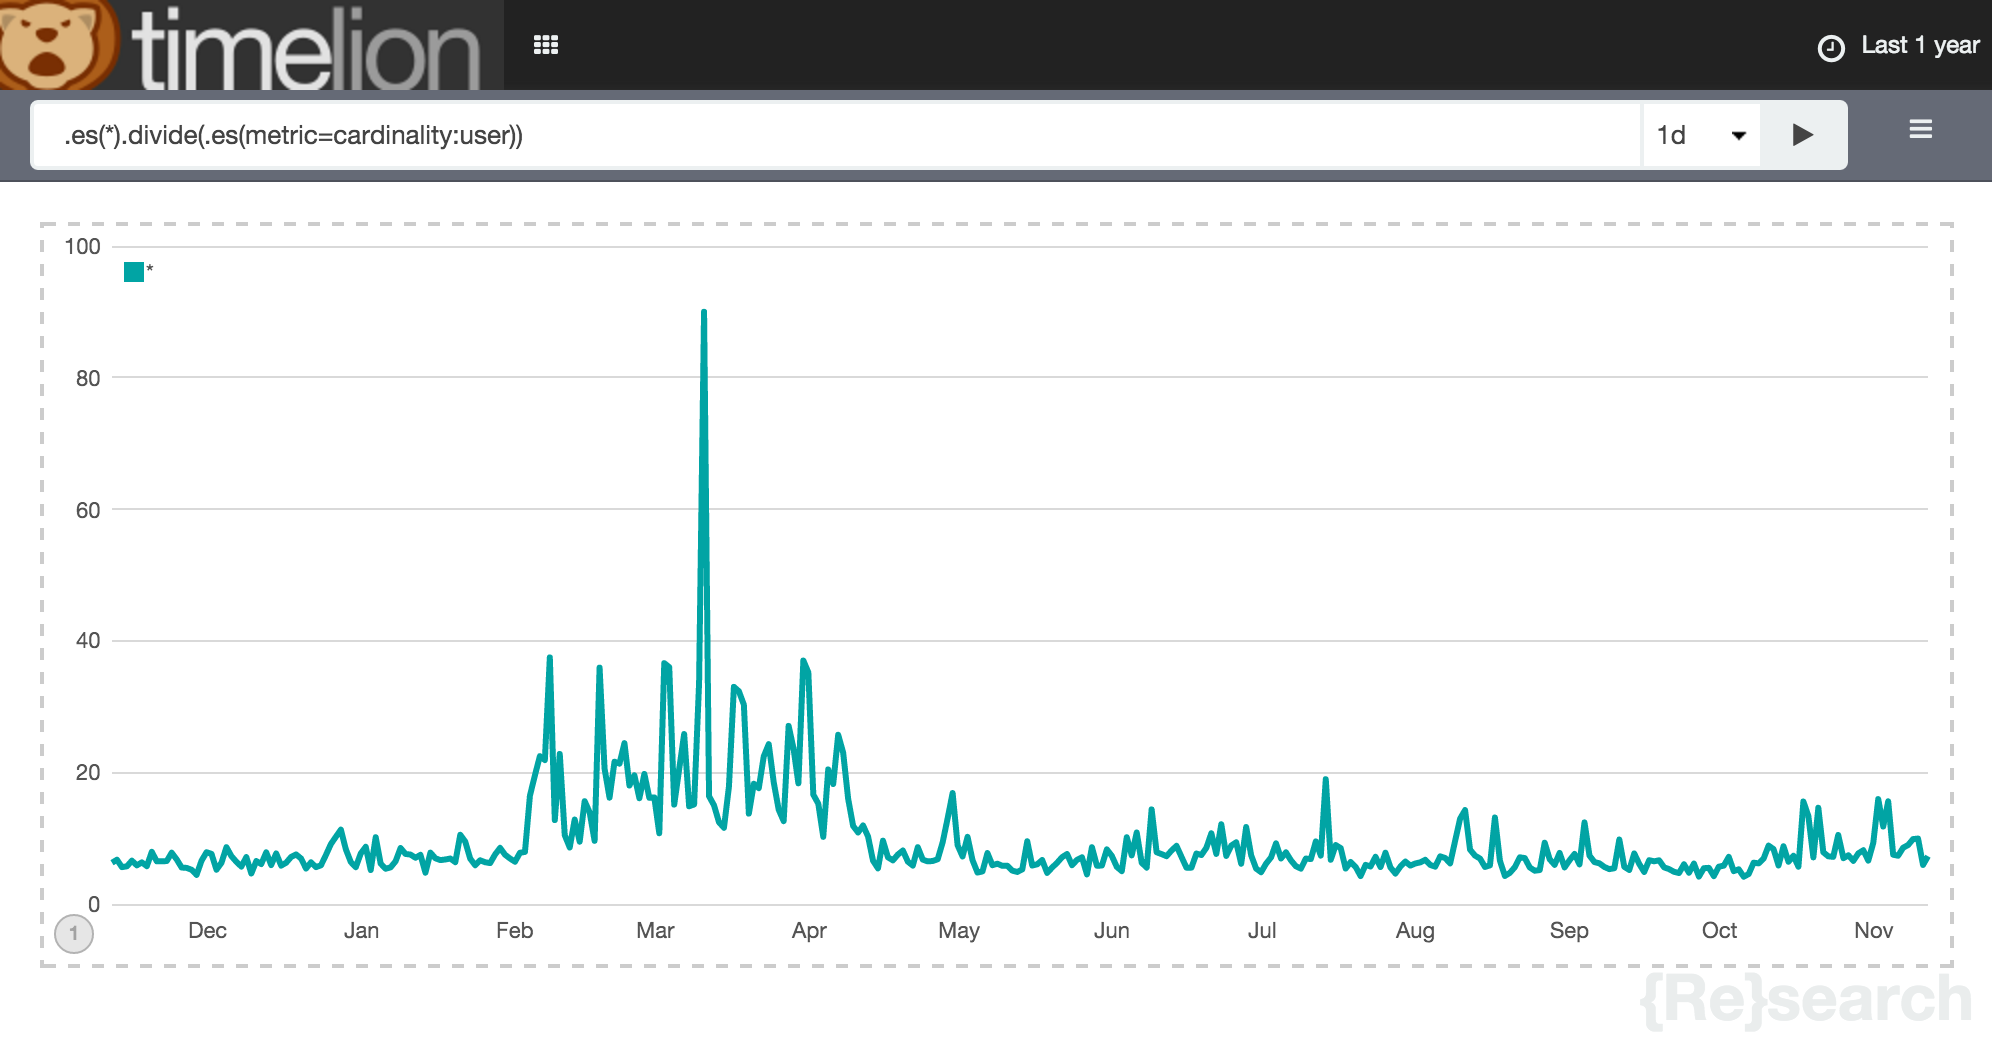Viewport: 1992px width, 1060px height.
Task: Open the hamburger menu
Action: [1920, 129]
